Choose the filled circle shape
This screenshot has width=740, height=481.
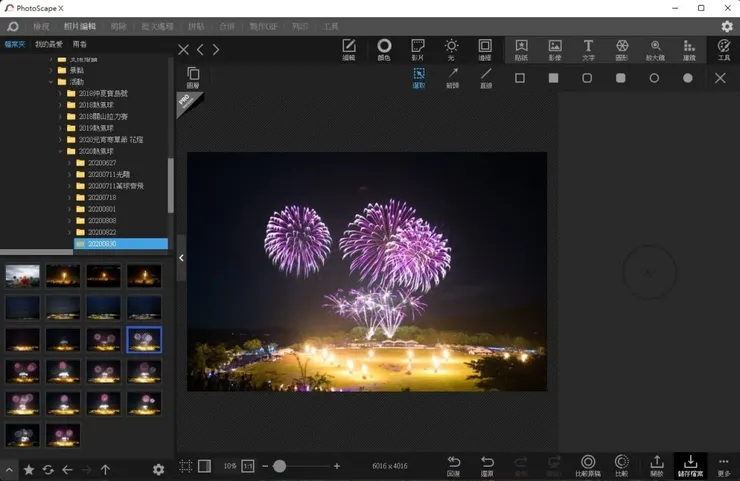click(x=688, y=78)
